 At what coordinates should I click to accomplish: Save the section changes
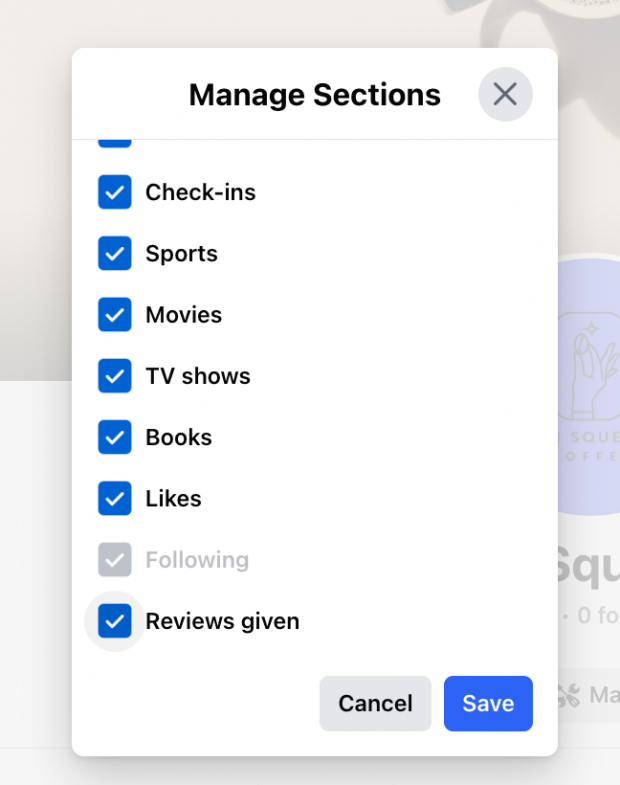[x=488, y=703]
